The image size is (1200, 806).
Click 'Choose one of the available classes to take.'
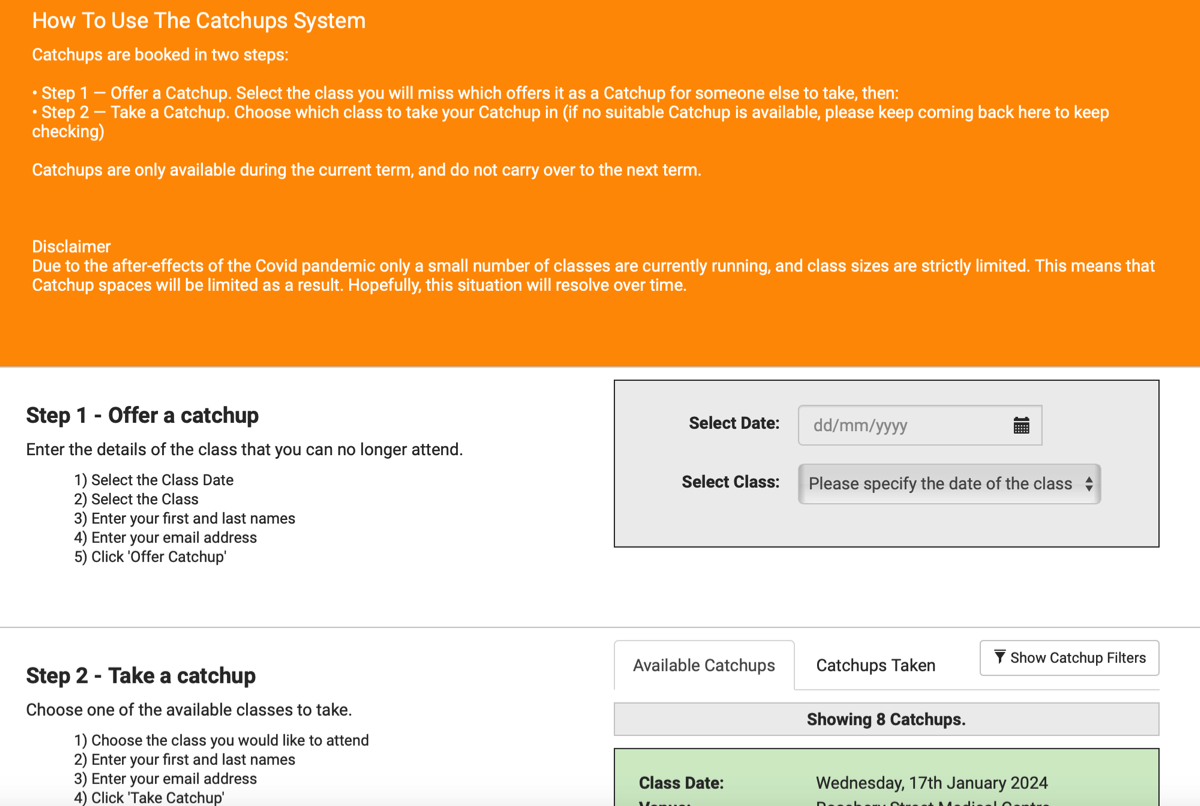189,710
